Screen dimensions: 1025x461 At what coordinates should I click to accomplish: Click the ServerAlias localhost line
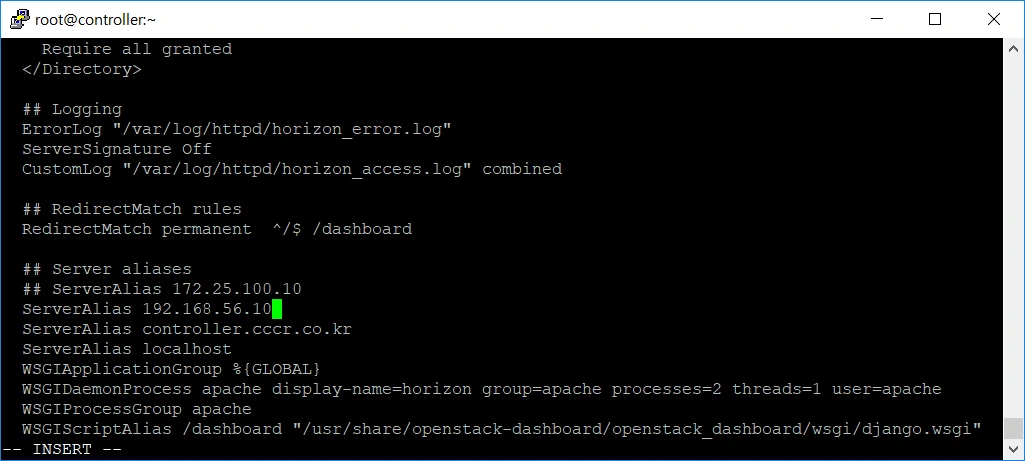click(x=127, y=349)
